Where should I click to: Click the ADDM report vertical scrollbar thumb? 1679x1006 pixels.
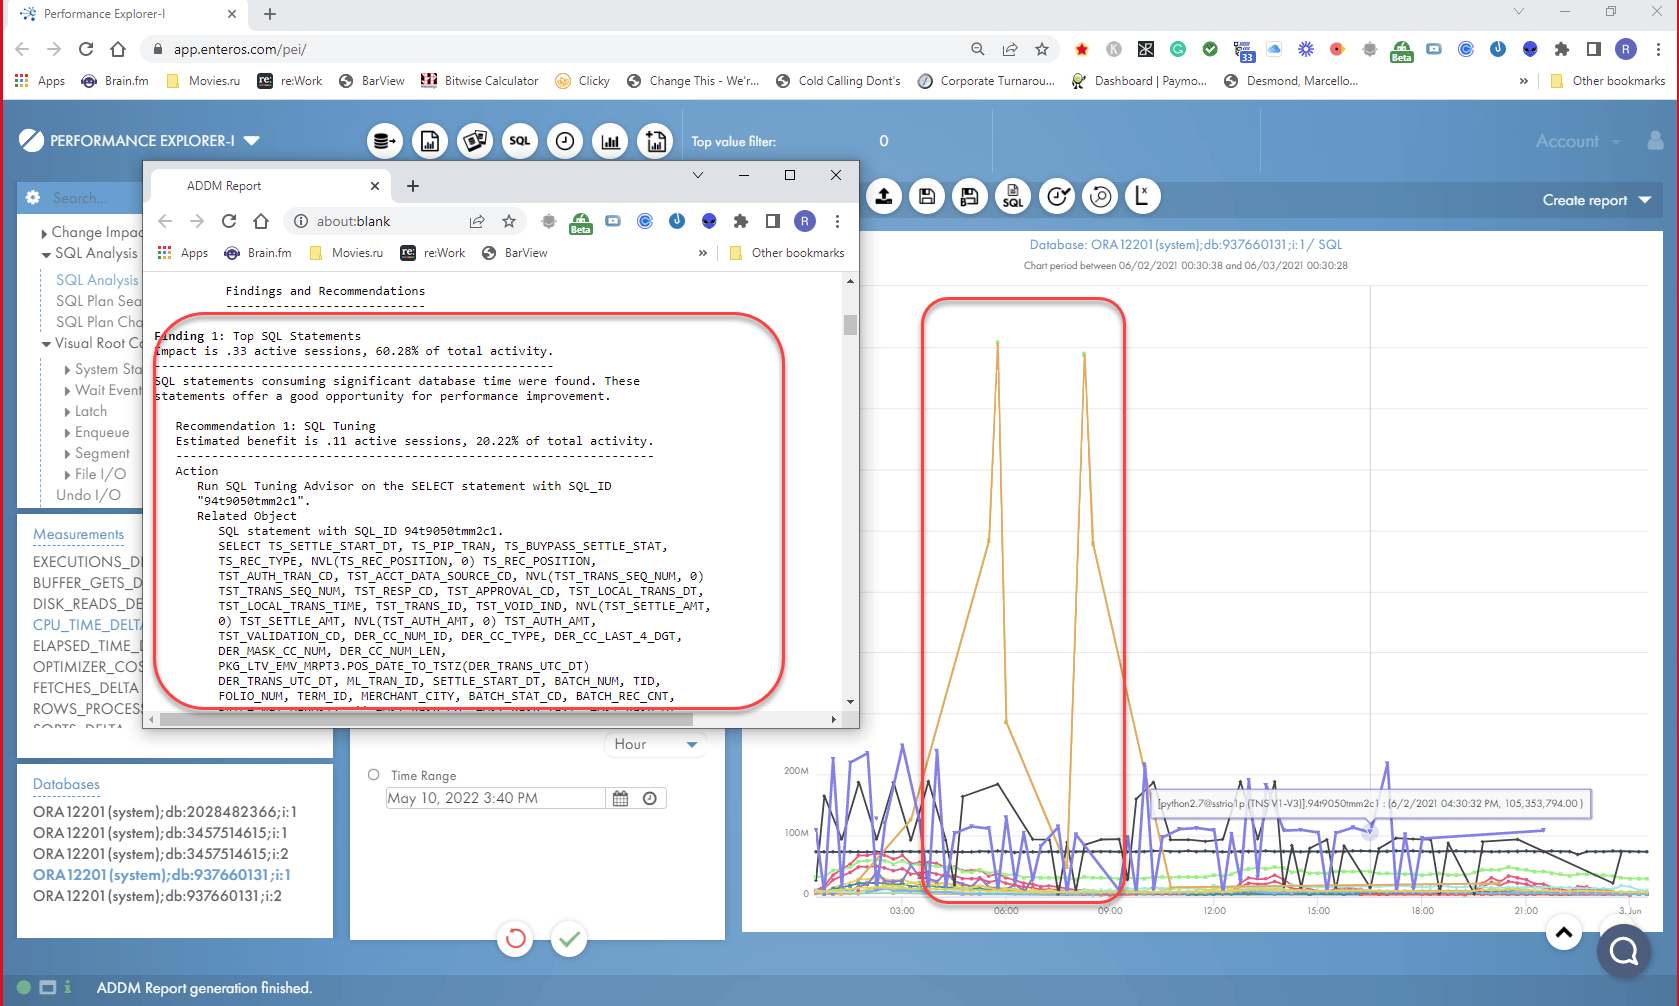pos(850,325)
